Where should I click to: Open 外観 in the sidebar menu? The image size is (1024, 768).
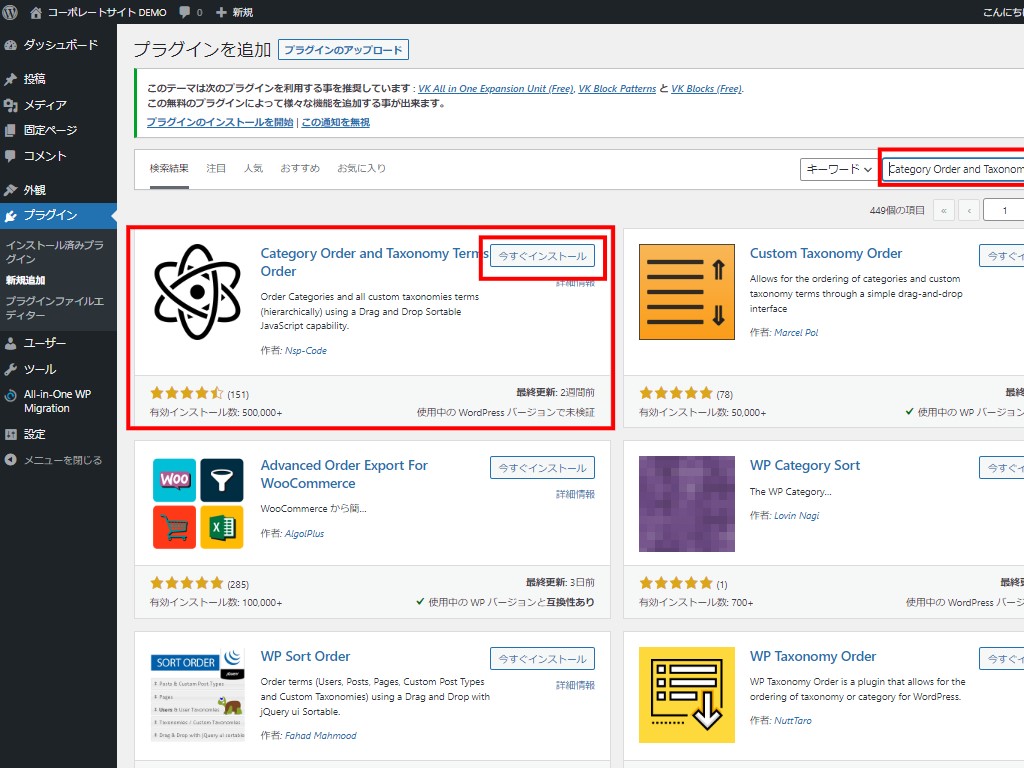pyautogui.click(x=35, y=190)
